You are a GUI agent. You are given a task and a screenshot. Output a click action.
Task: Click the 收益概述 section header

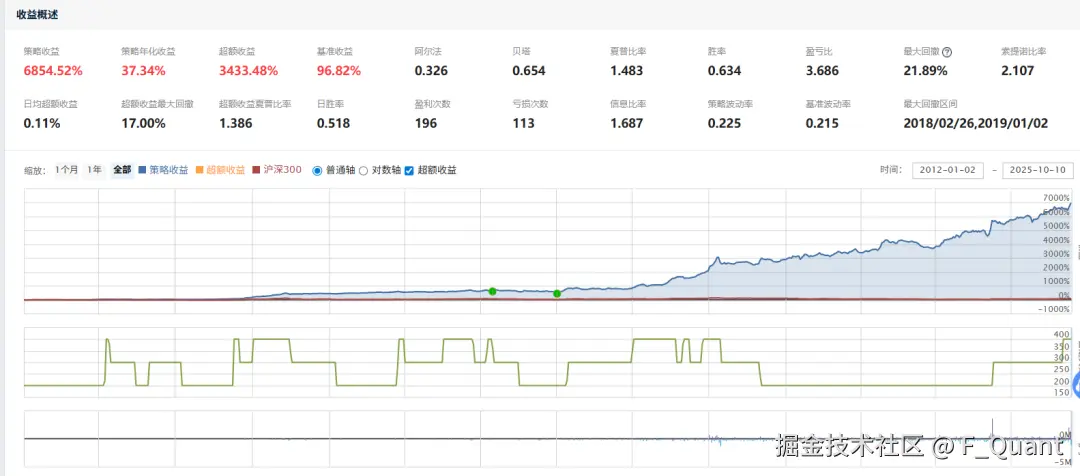pos(38,14)
